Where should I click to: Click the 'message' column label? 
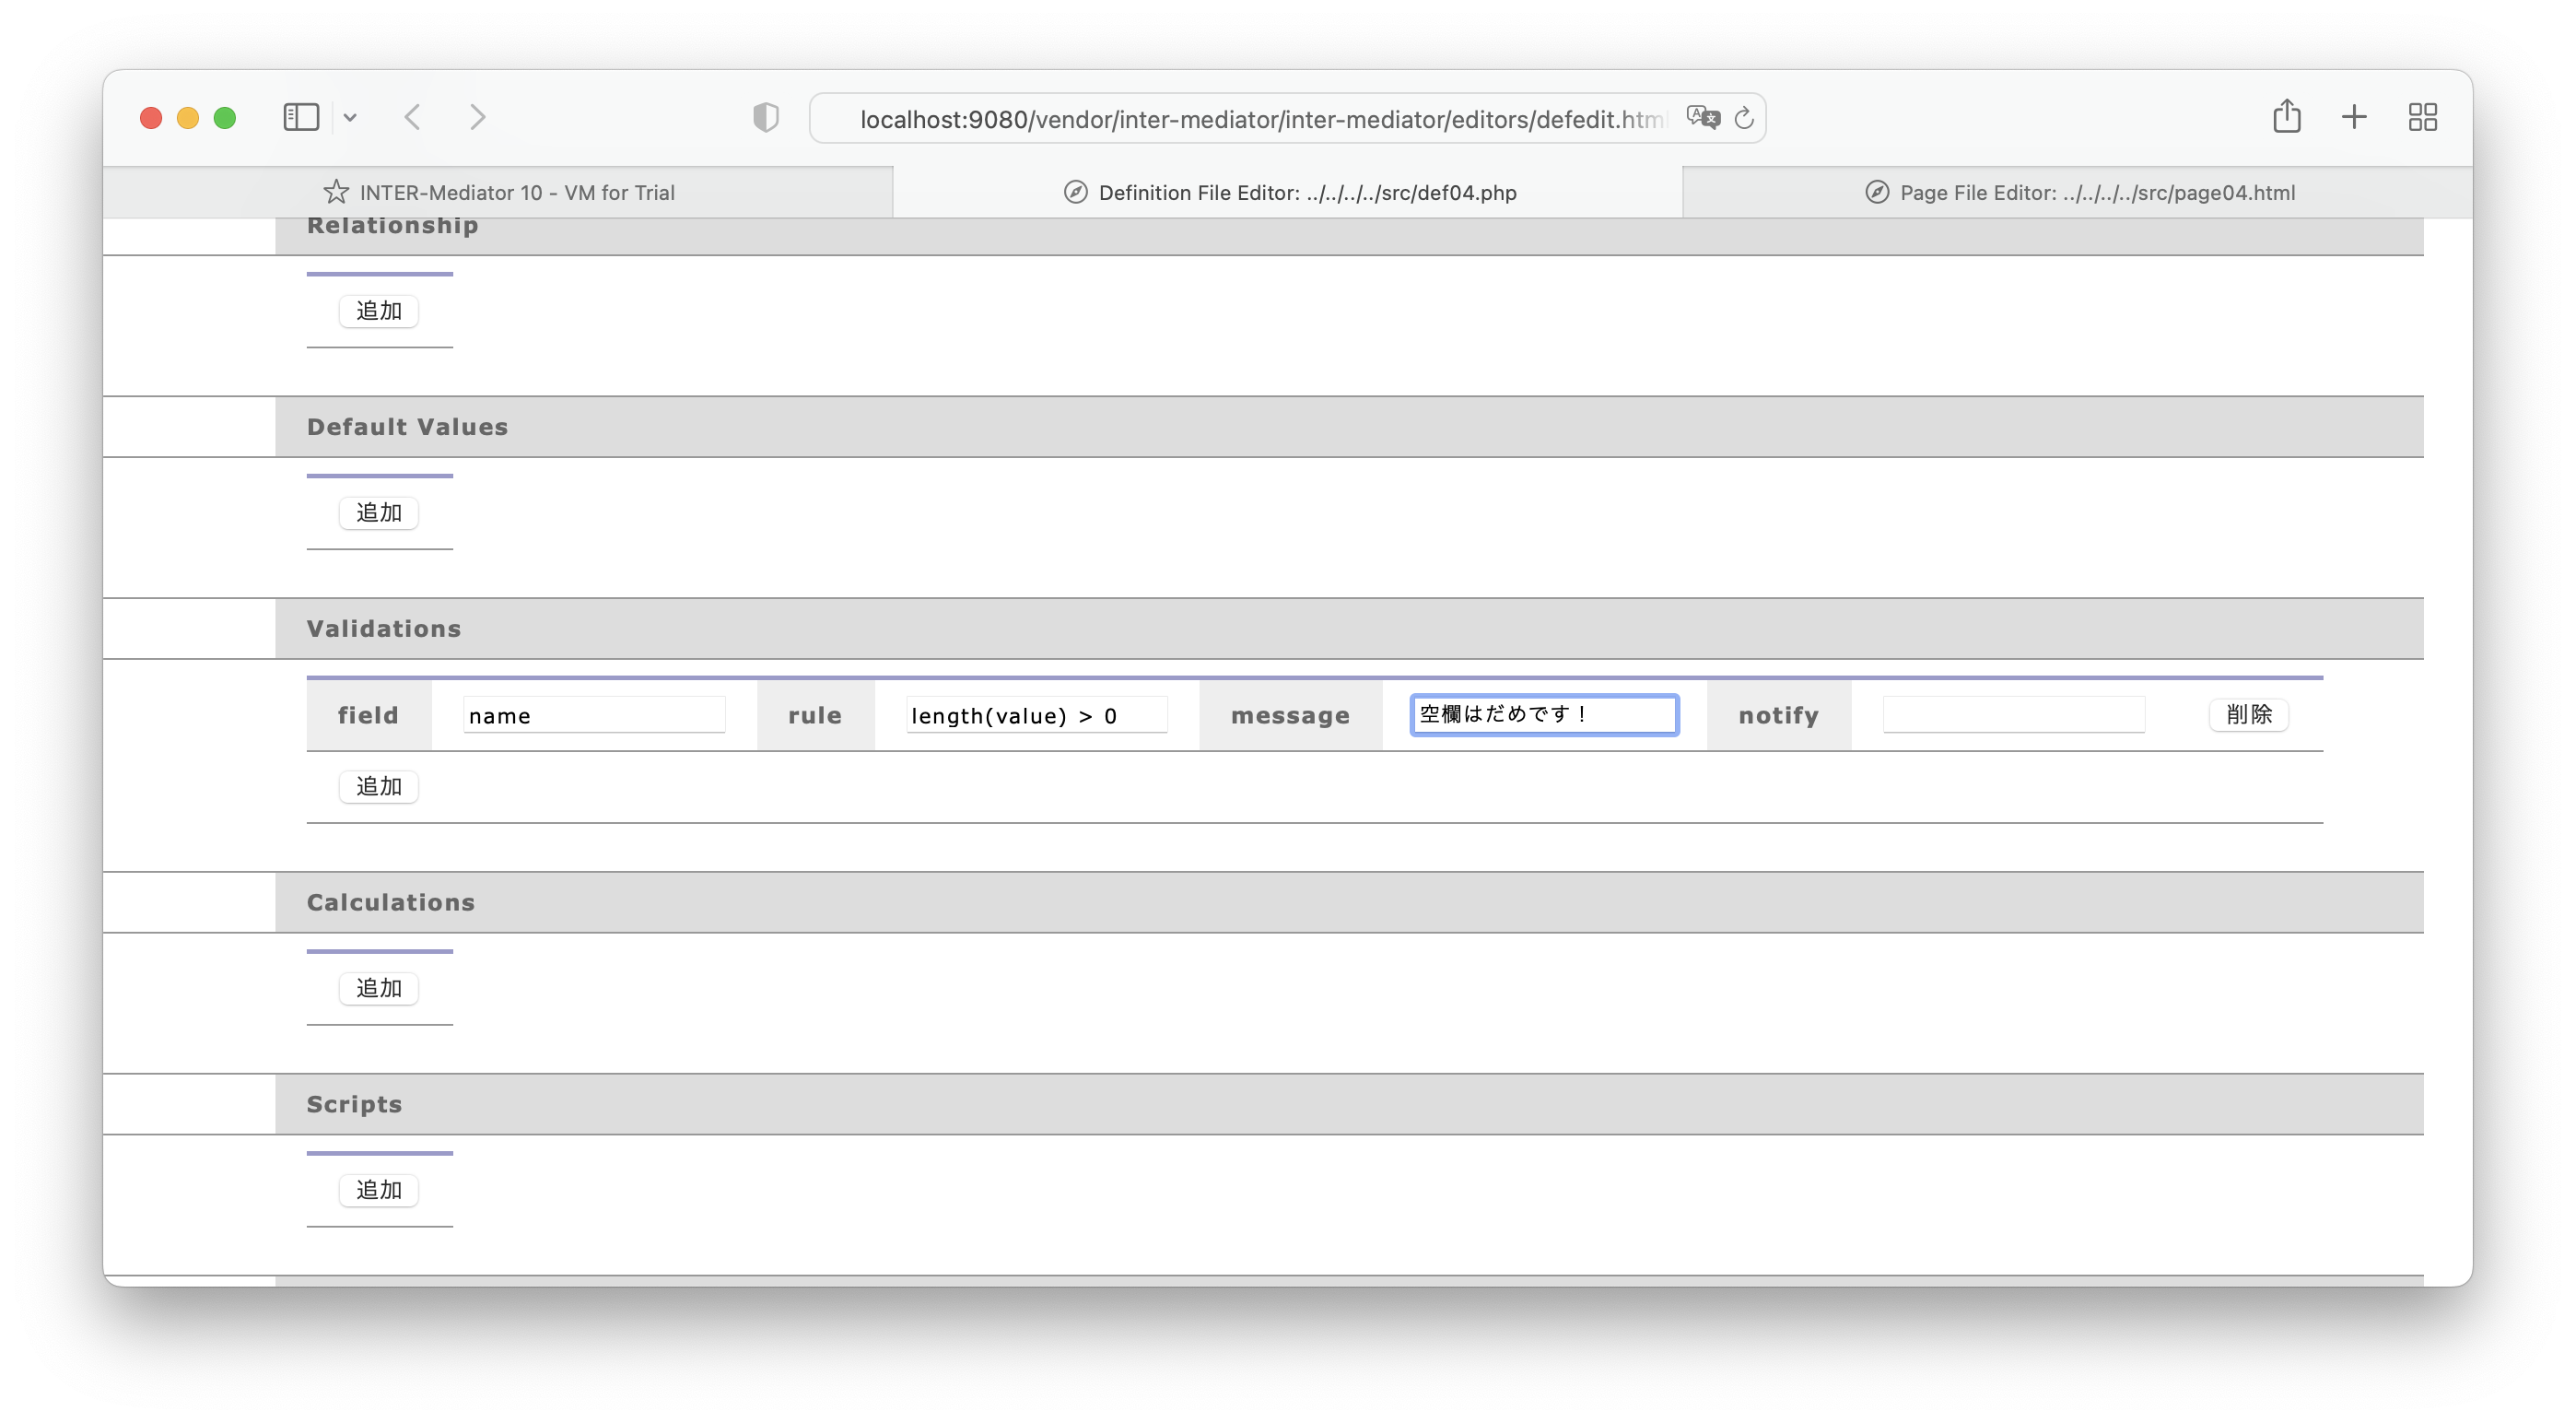[1290, 716]
